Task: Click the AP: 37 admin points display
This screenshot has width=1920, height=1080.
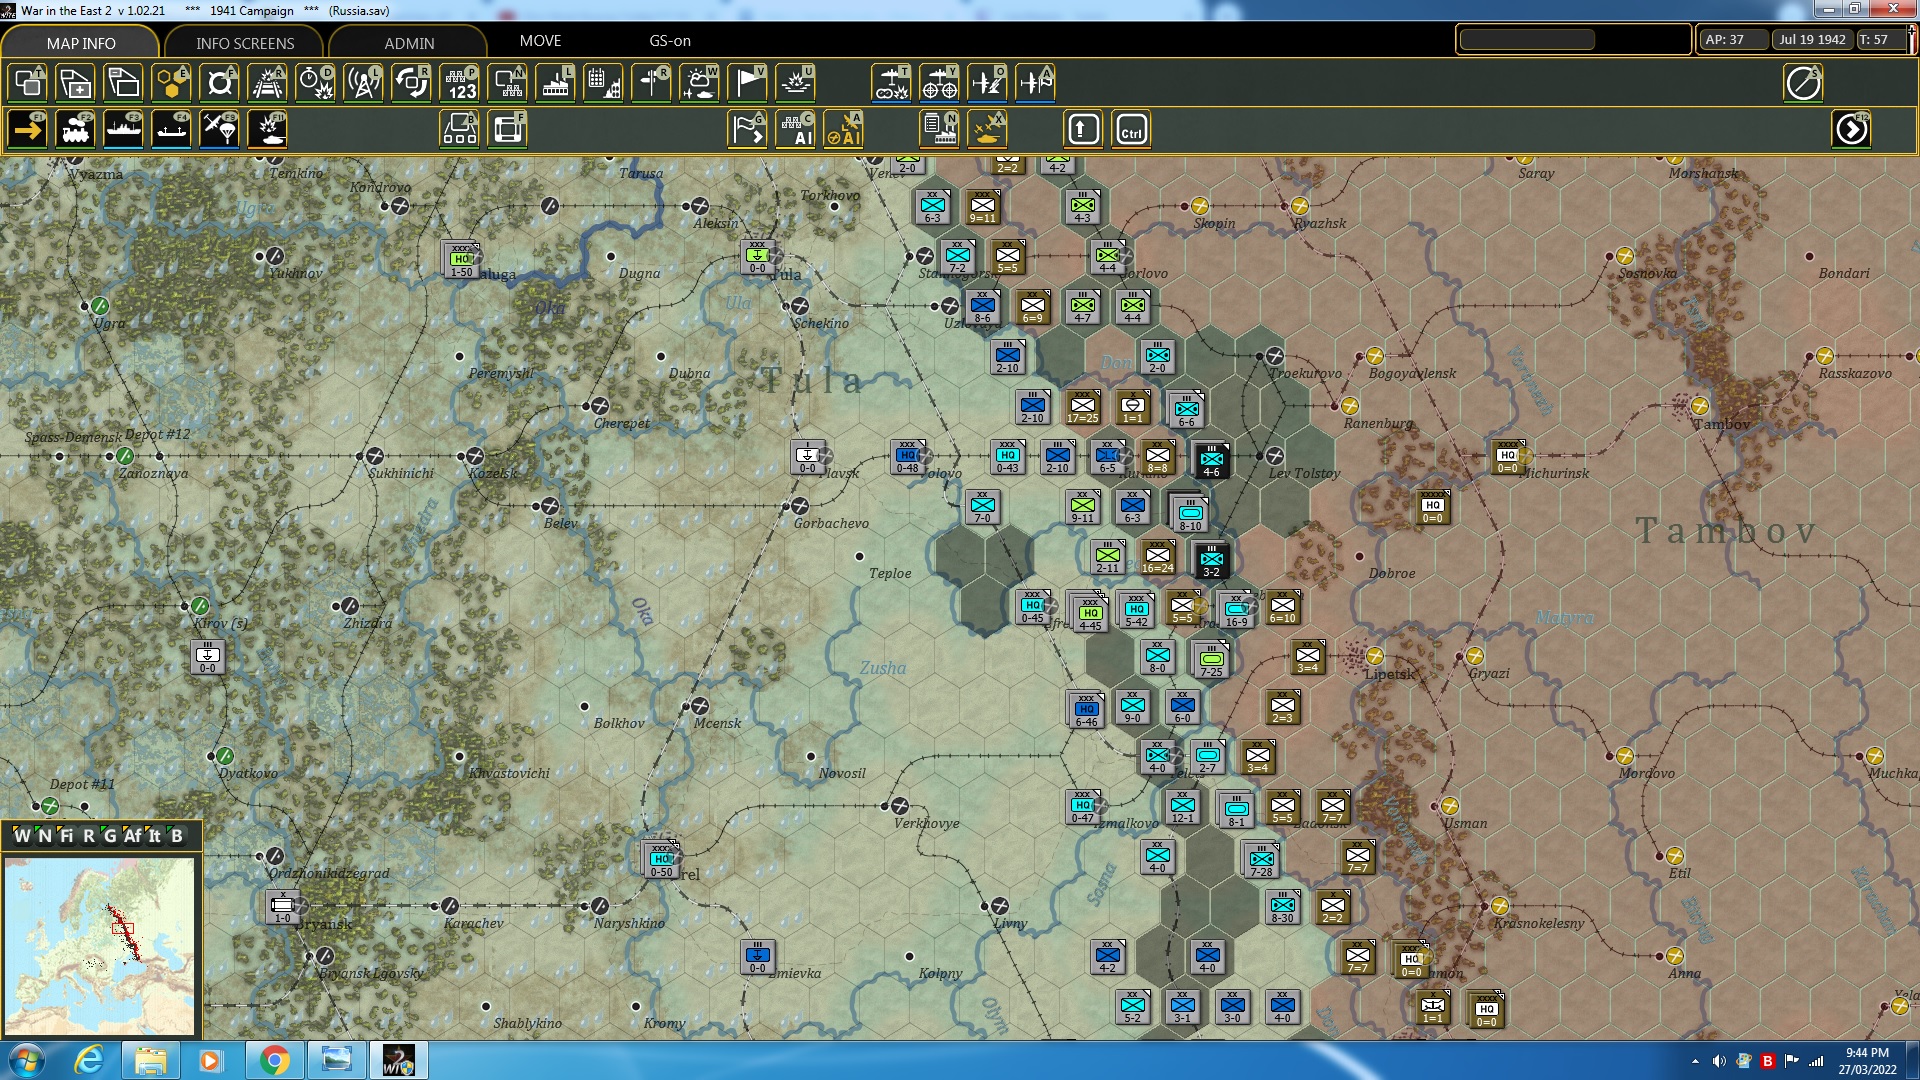Action: 1733,40
